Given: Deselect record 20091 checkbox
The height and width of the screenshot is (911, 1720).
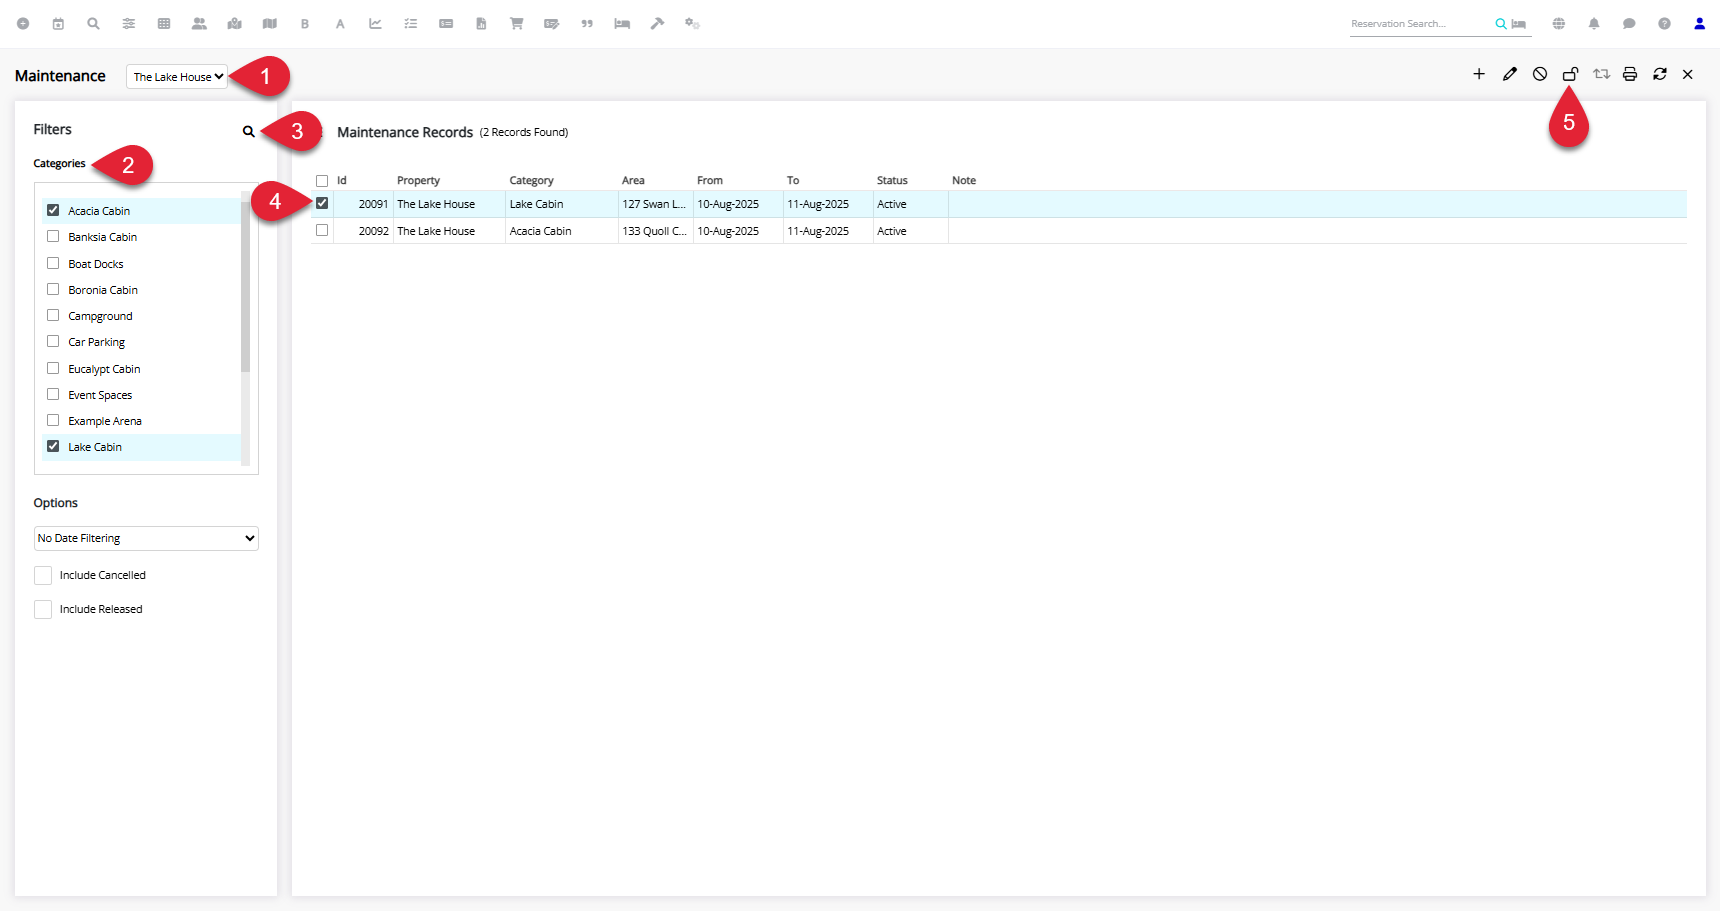Looking at the screenshot, I should (322, 203).
